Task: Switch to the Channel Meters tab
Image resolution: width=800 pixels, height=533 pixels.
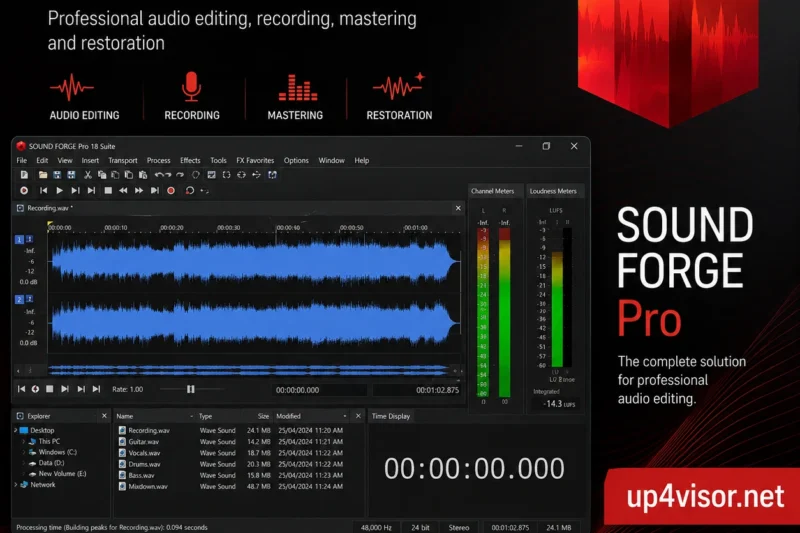Action: click(x=493, y=191)
